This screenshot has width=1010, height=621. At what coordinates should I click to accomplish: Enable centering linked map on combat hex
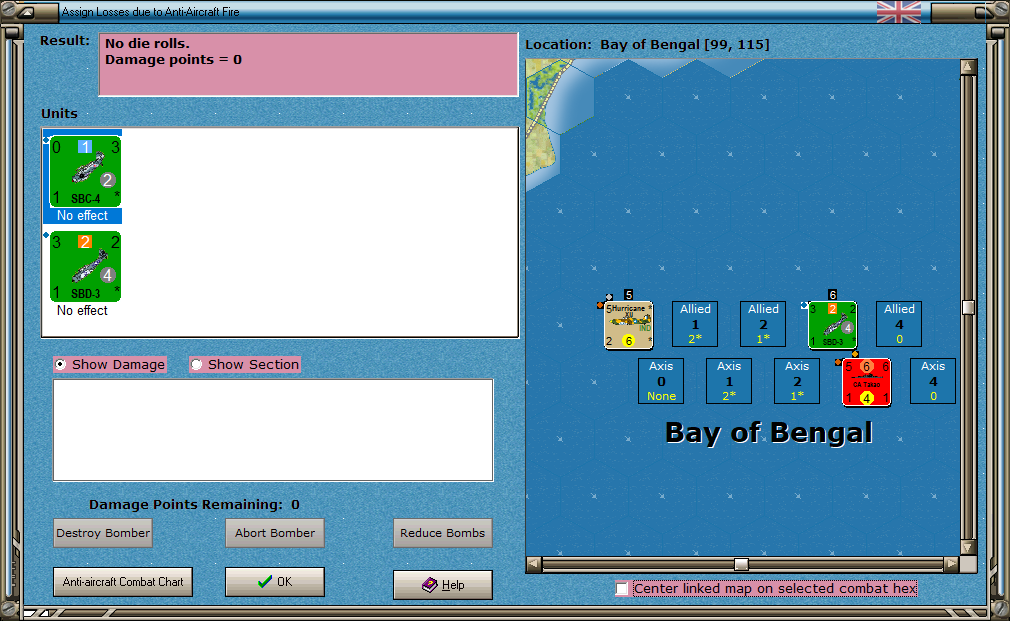pyautogui.click(x=622, y=589)
